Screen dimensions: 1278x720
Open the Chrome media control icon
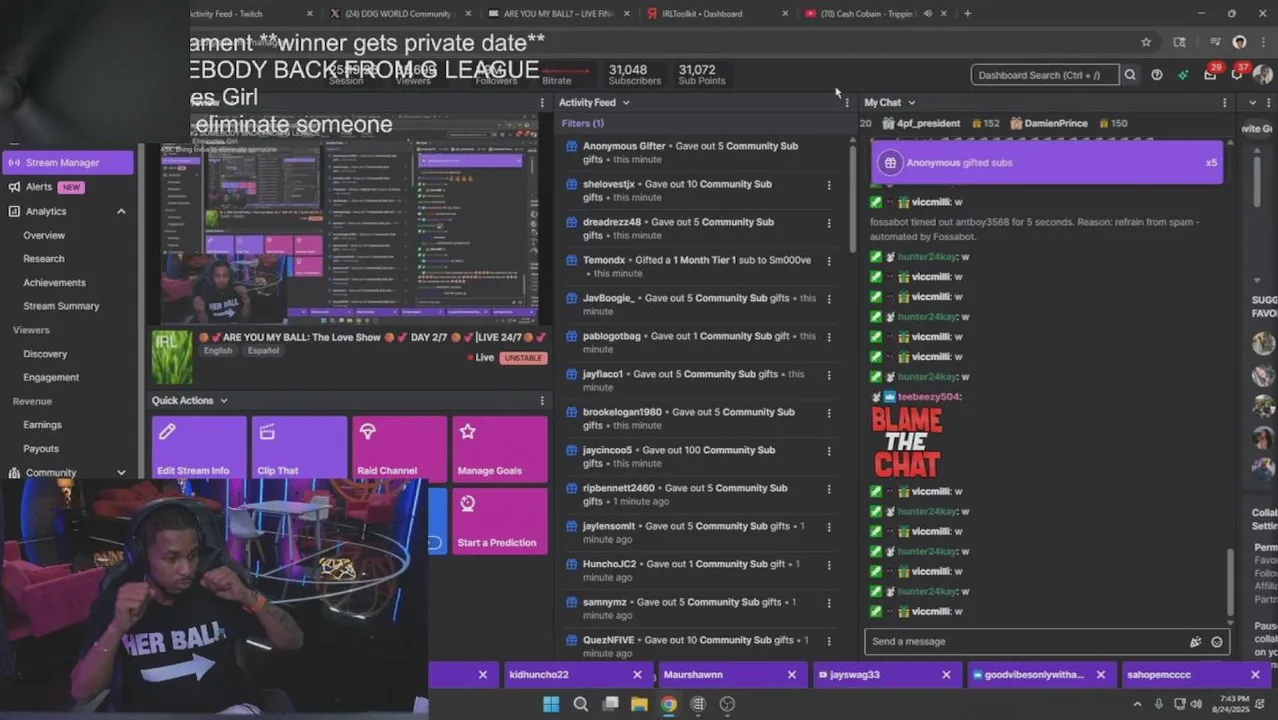click(1213, 42)
